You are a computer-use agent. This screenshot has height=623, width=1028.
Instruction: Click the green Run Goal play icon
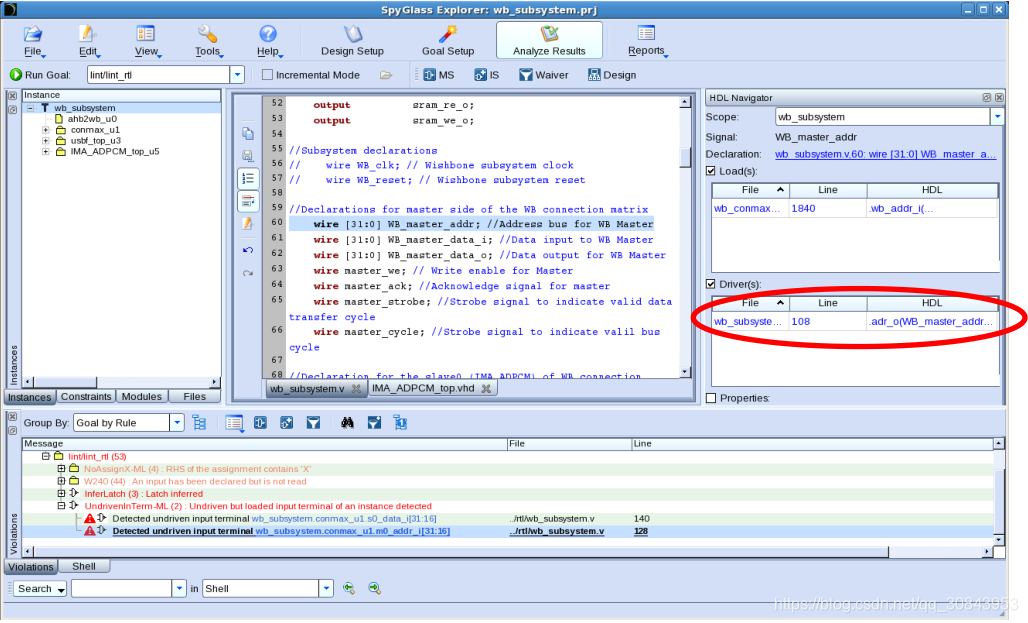click(x=16, y=75)
